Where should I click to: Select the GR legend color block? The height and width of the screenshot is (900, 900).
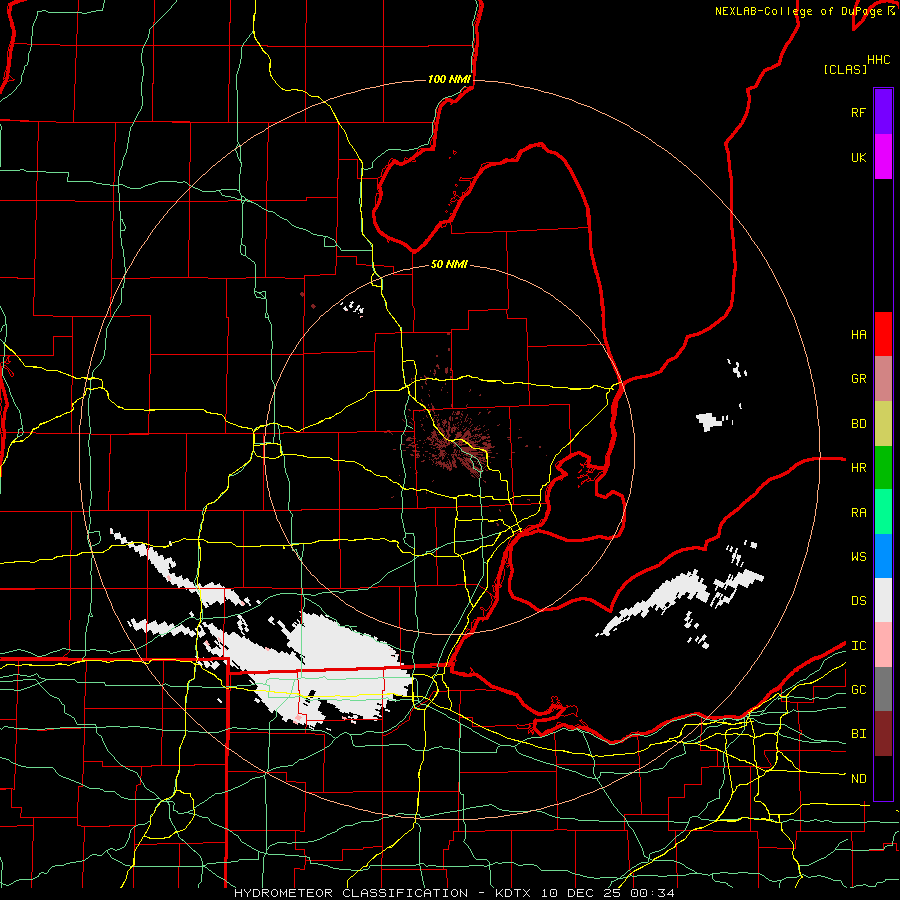pyautogui.click(x=883, y=379)
